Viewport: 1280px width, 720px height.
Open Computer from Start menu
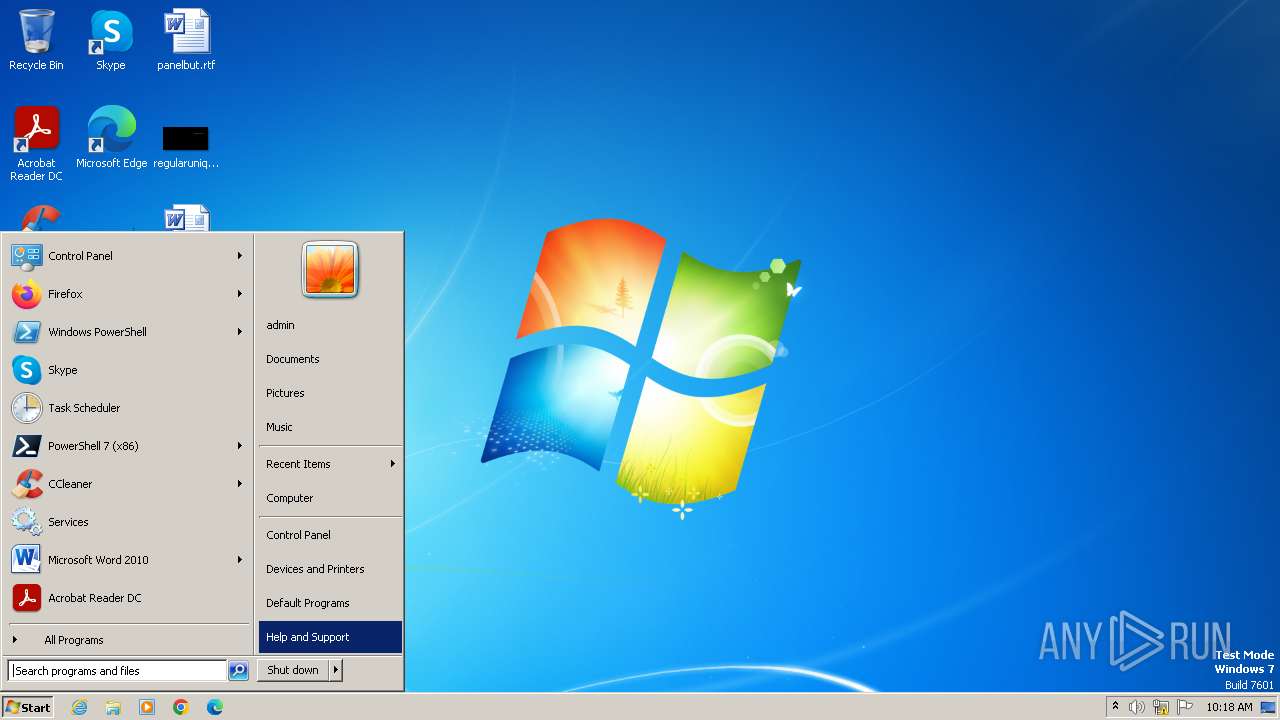point(330,498)
